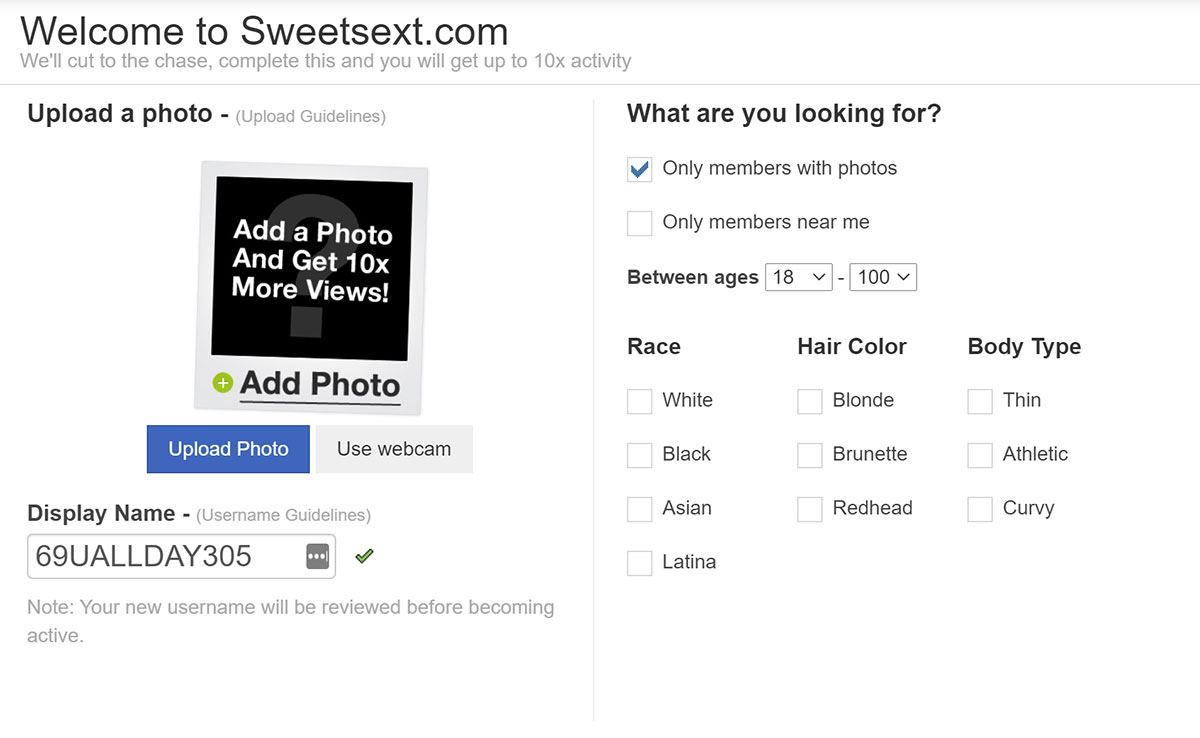Enable Only members near me
Image resolution: width=1200 pixels, height=738 pixels.
(639, 223)
